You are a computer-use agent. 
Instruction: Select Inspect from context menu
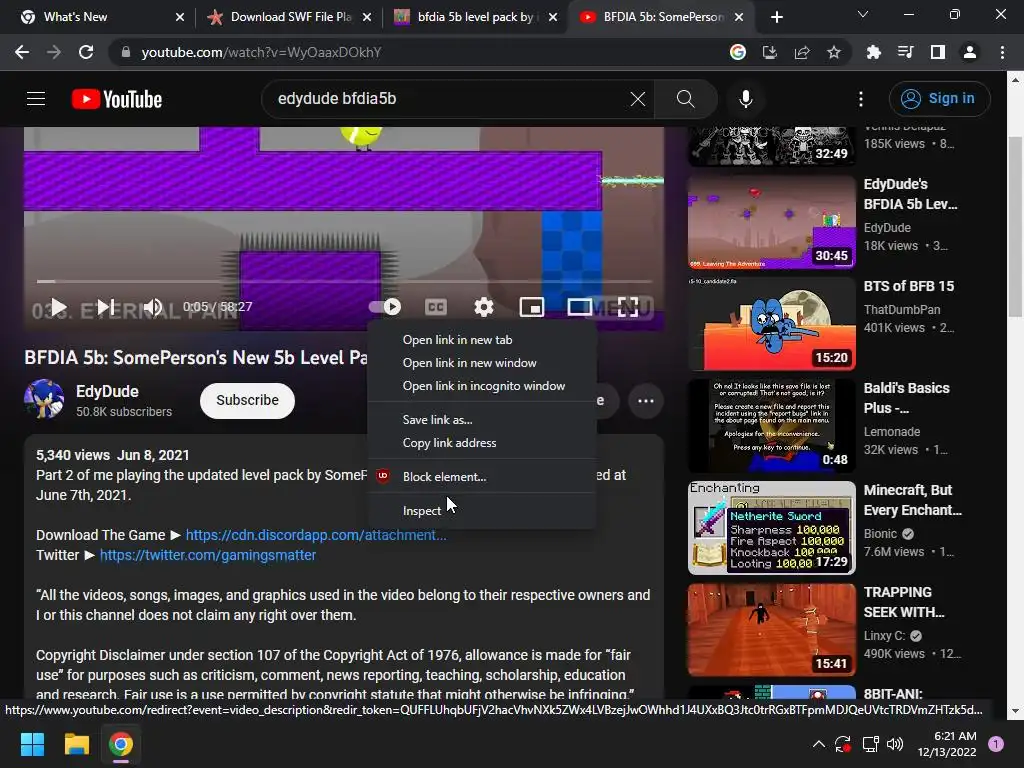click(482, 511)
